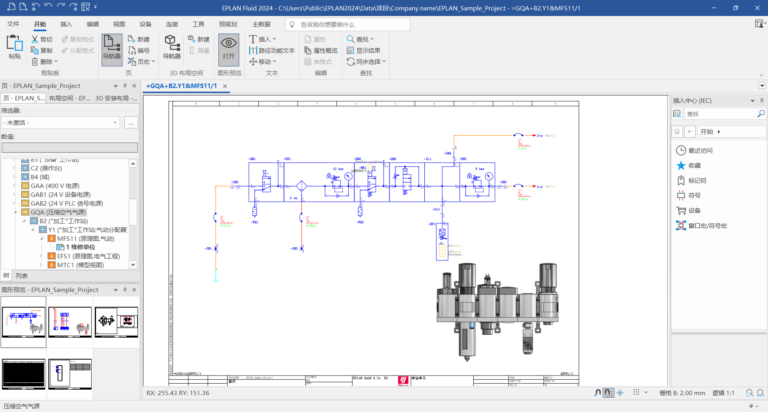Click the Insert Center home icon
768x412 pixels.
(677, 132)
